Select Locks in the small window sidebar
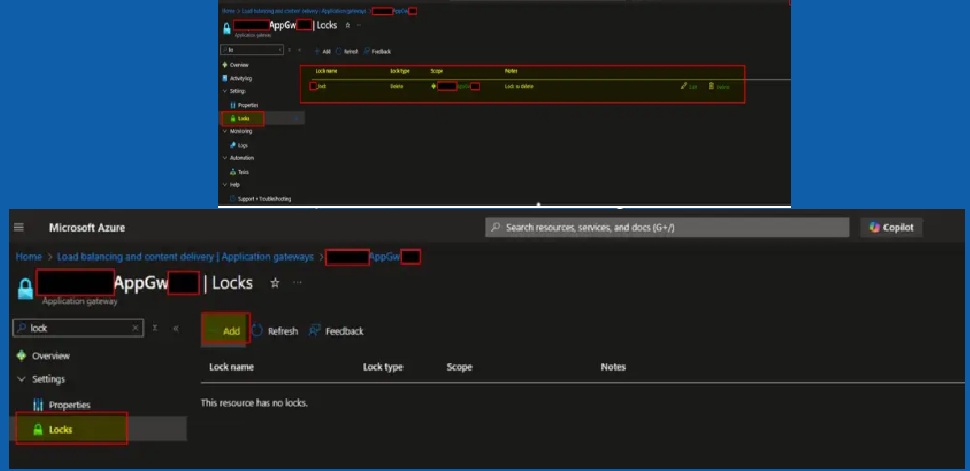The width and height of the screenshot is (970, 471). click(242, 118)
